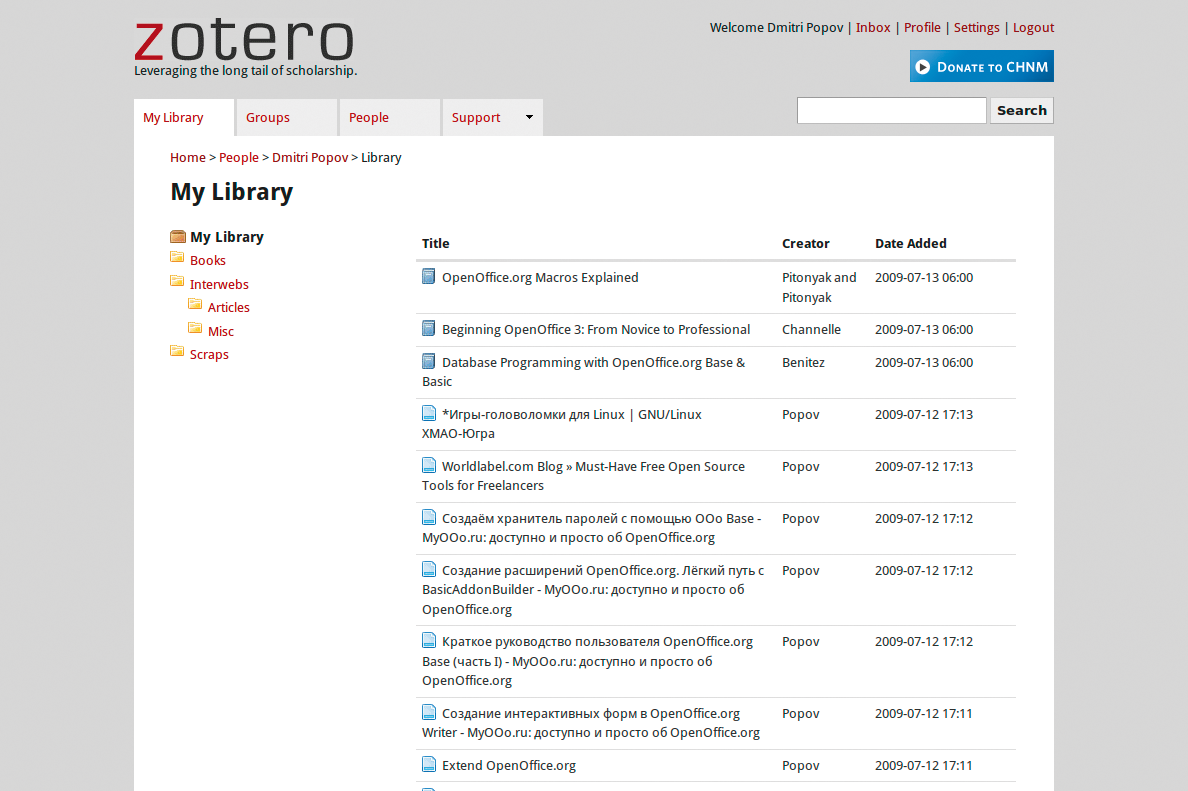Open item OpenOffice.org Macros Explained

click(x=540, y=277)
